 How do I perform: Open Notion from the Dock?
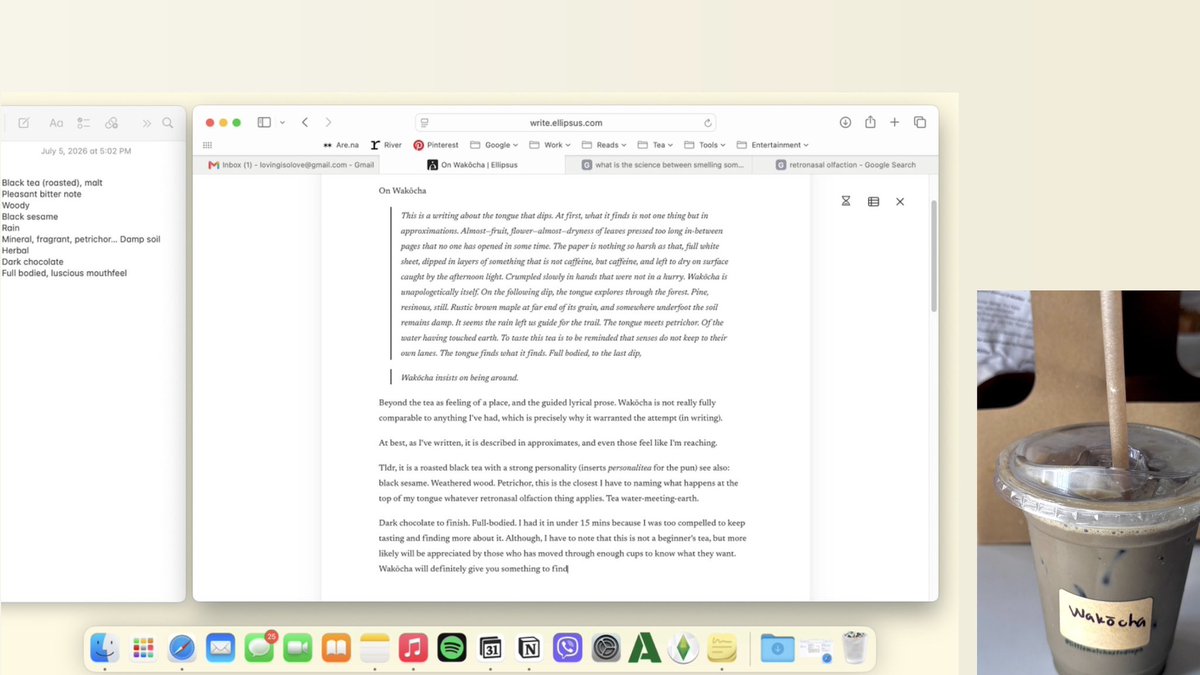[529, 648]
